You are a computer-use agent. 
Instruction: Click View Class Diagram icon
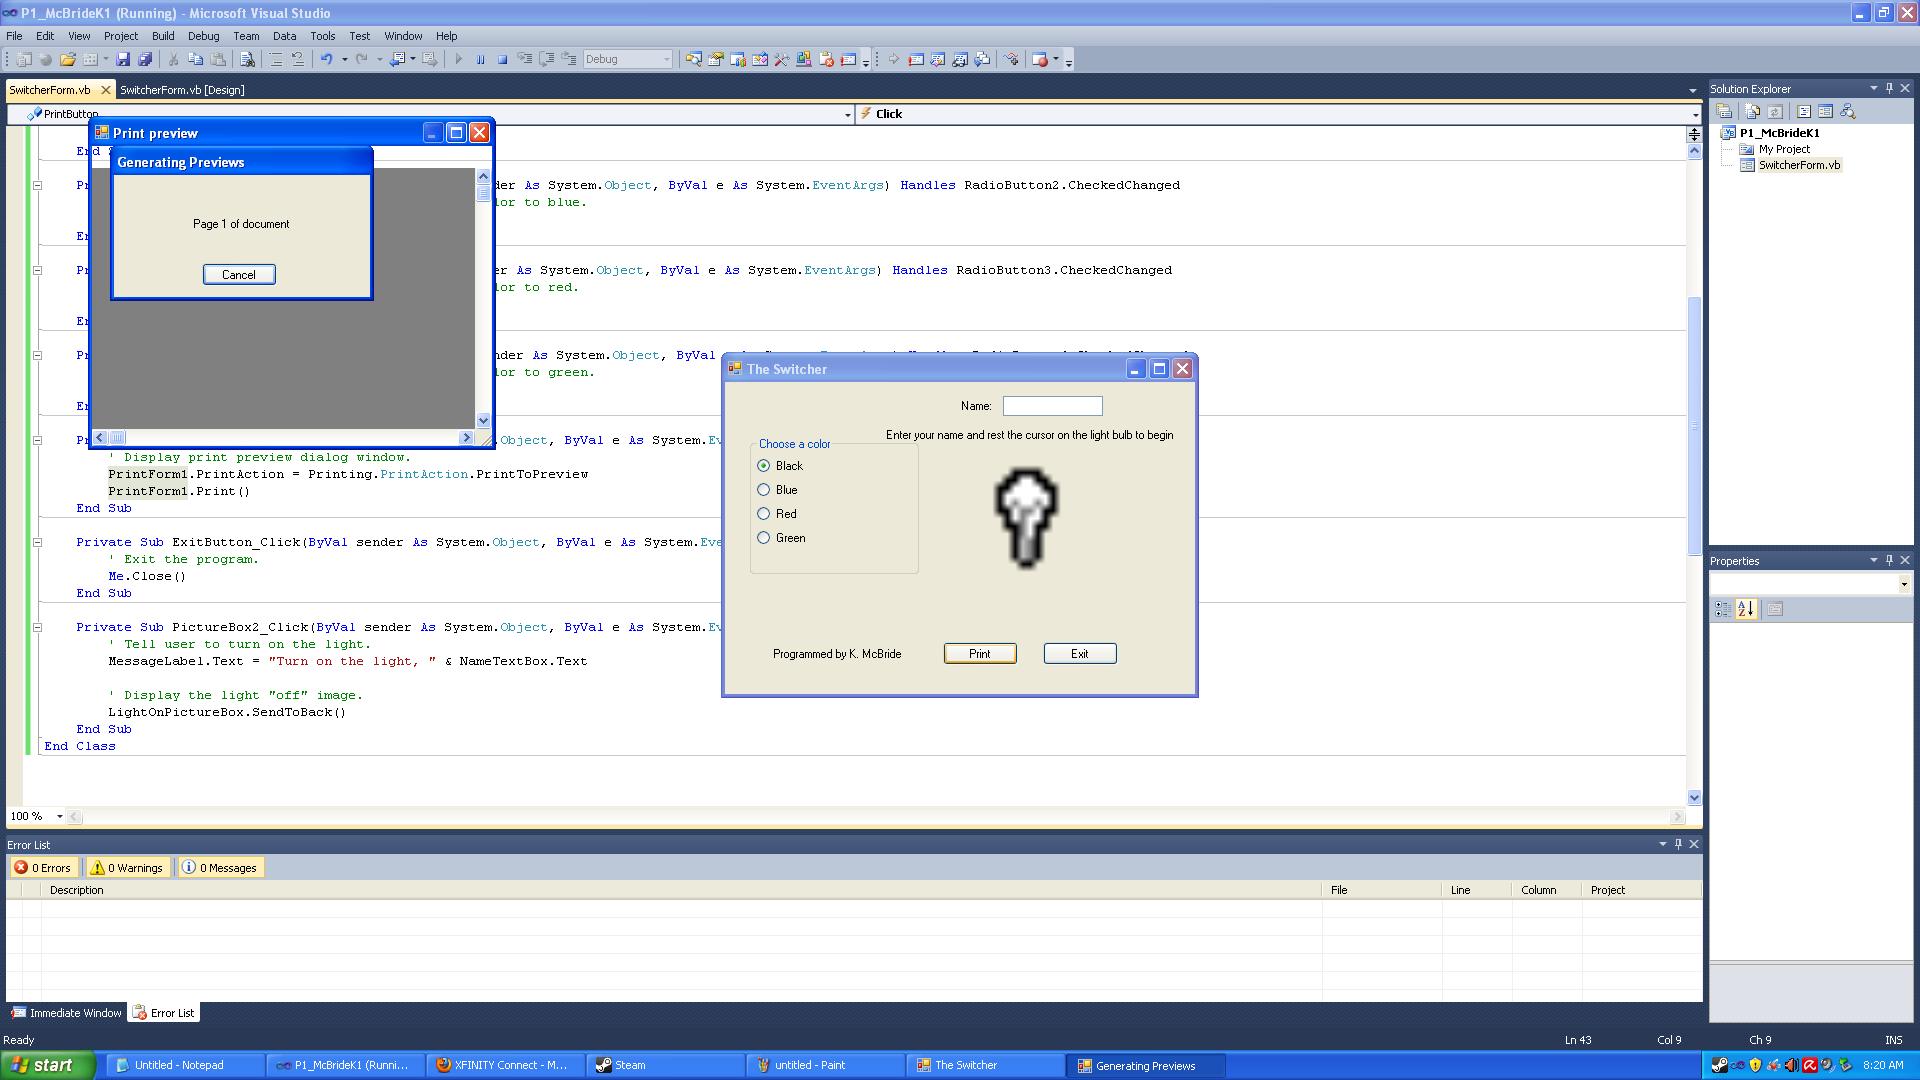[1847, 112]
